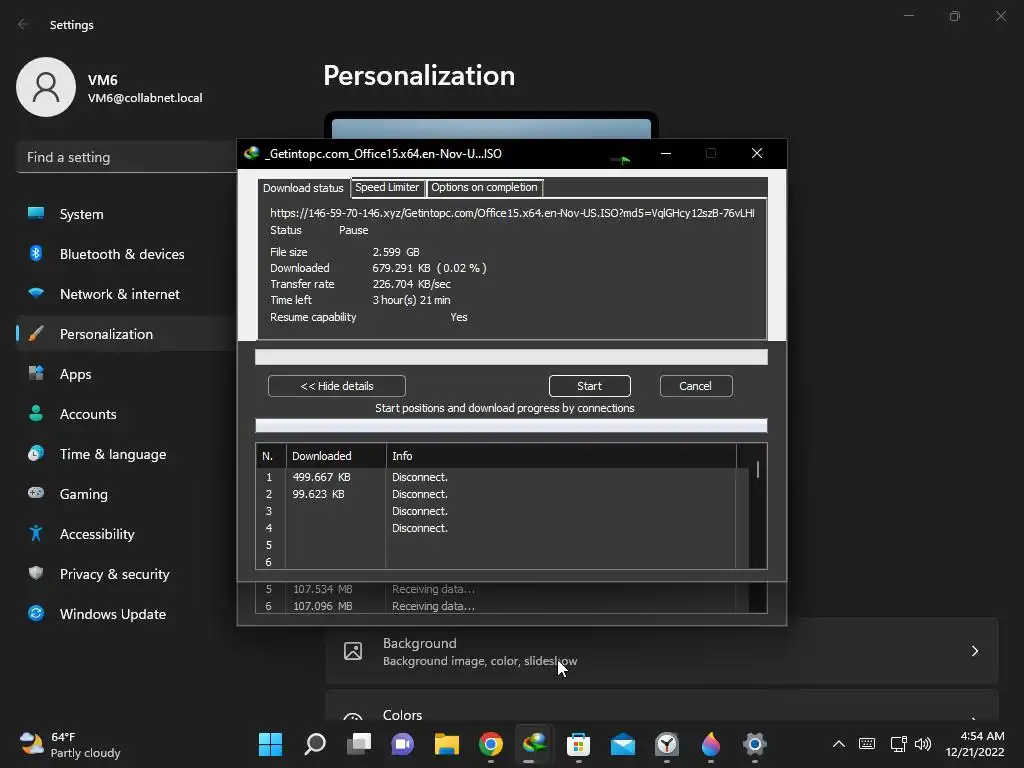Open the clock app in taskbar
The width and height of the screenshot is (1024, 768).
tap(667, 744)
